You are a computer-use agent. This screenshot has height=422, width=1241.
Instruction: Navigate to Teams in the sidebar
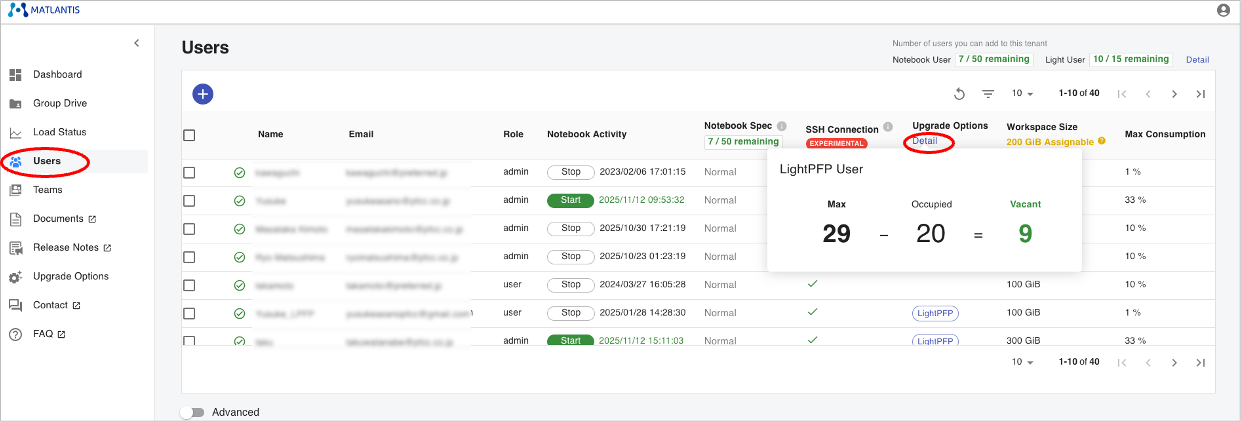click(48, 190)
